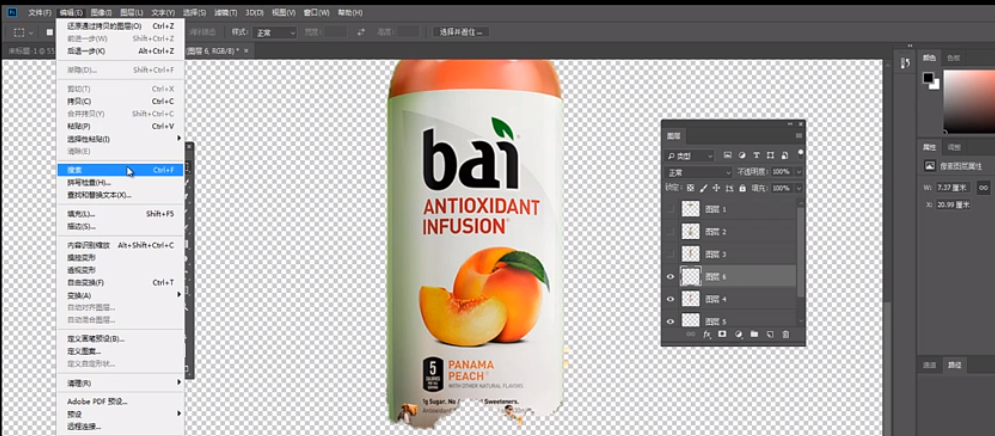
Task: Choose 自由变换(F) from the edit menu
Action: [x=120, y=282]
